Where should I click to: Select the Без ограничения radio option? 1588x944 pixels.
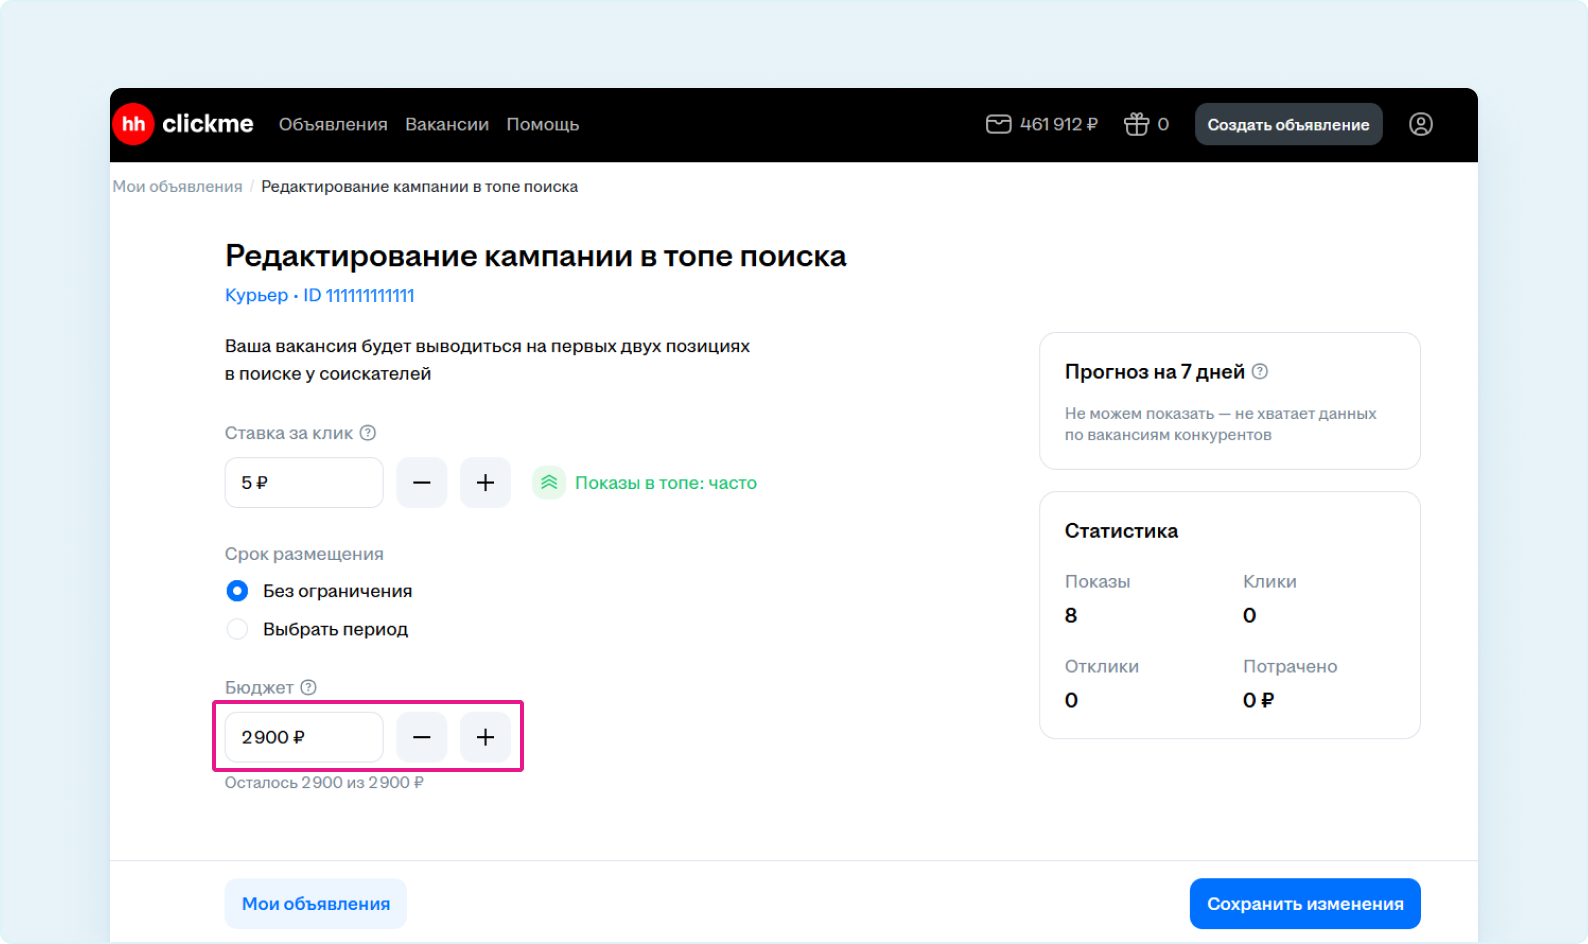(237, 591)
